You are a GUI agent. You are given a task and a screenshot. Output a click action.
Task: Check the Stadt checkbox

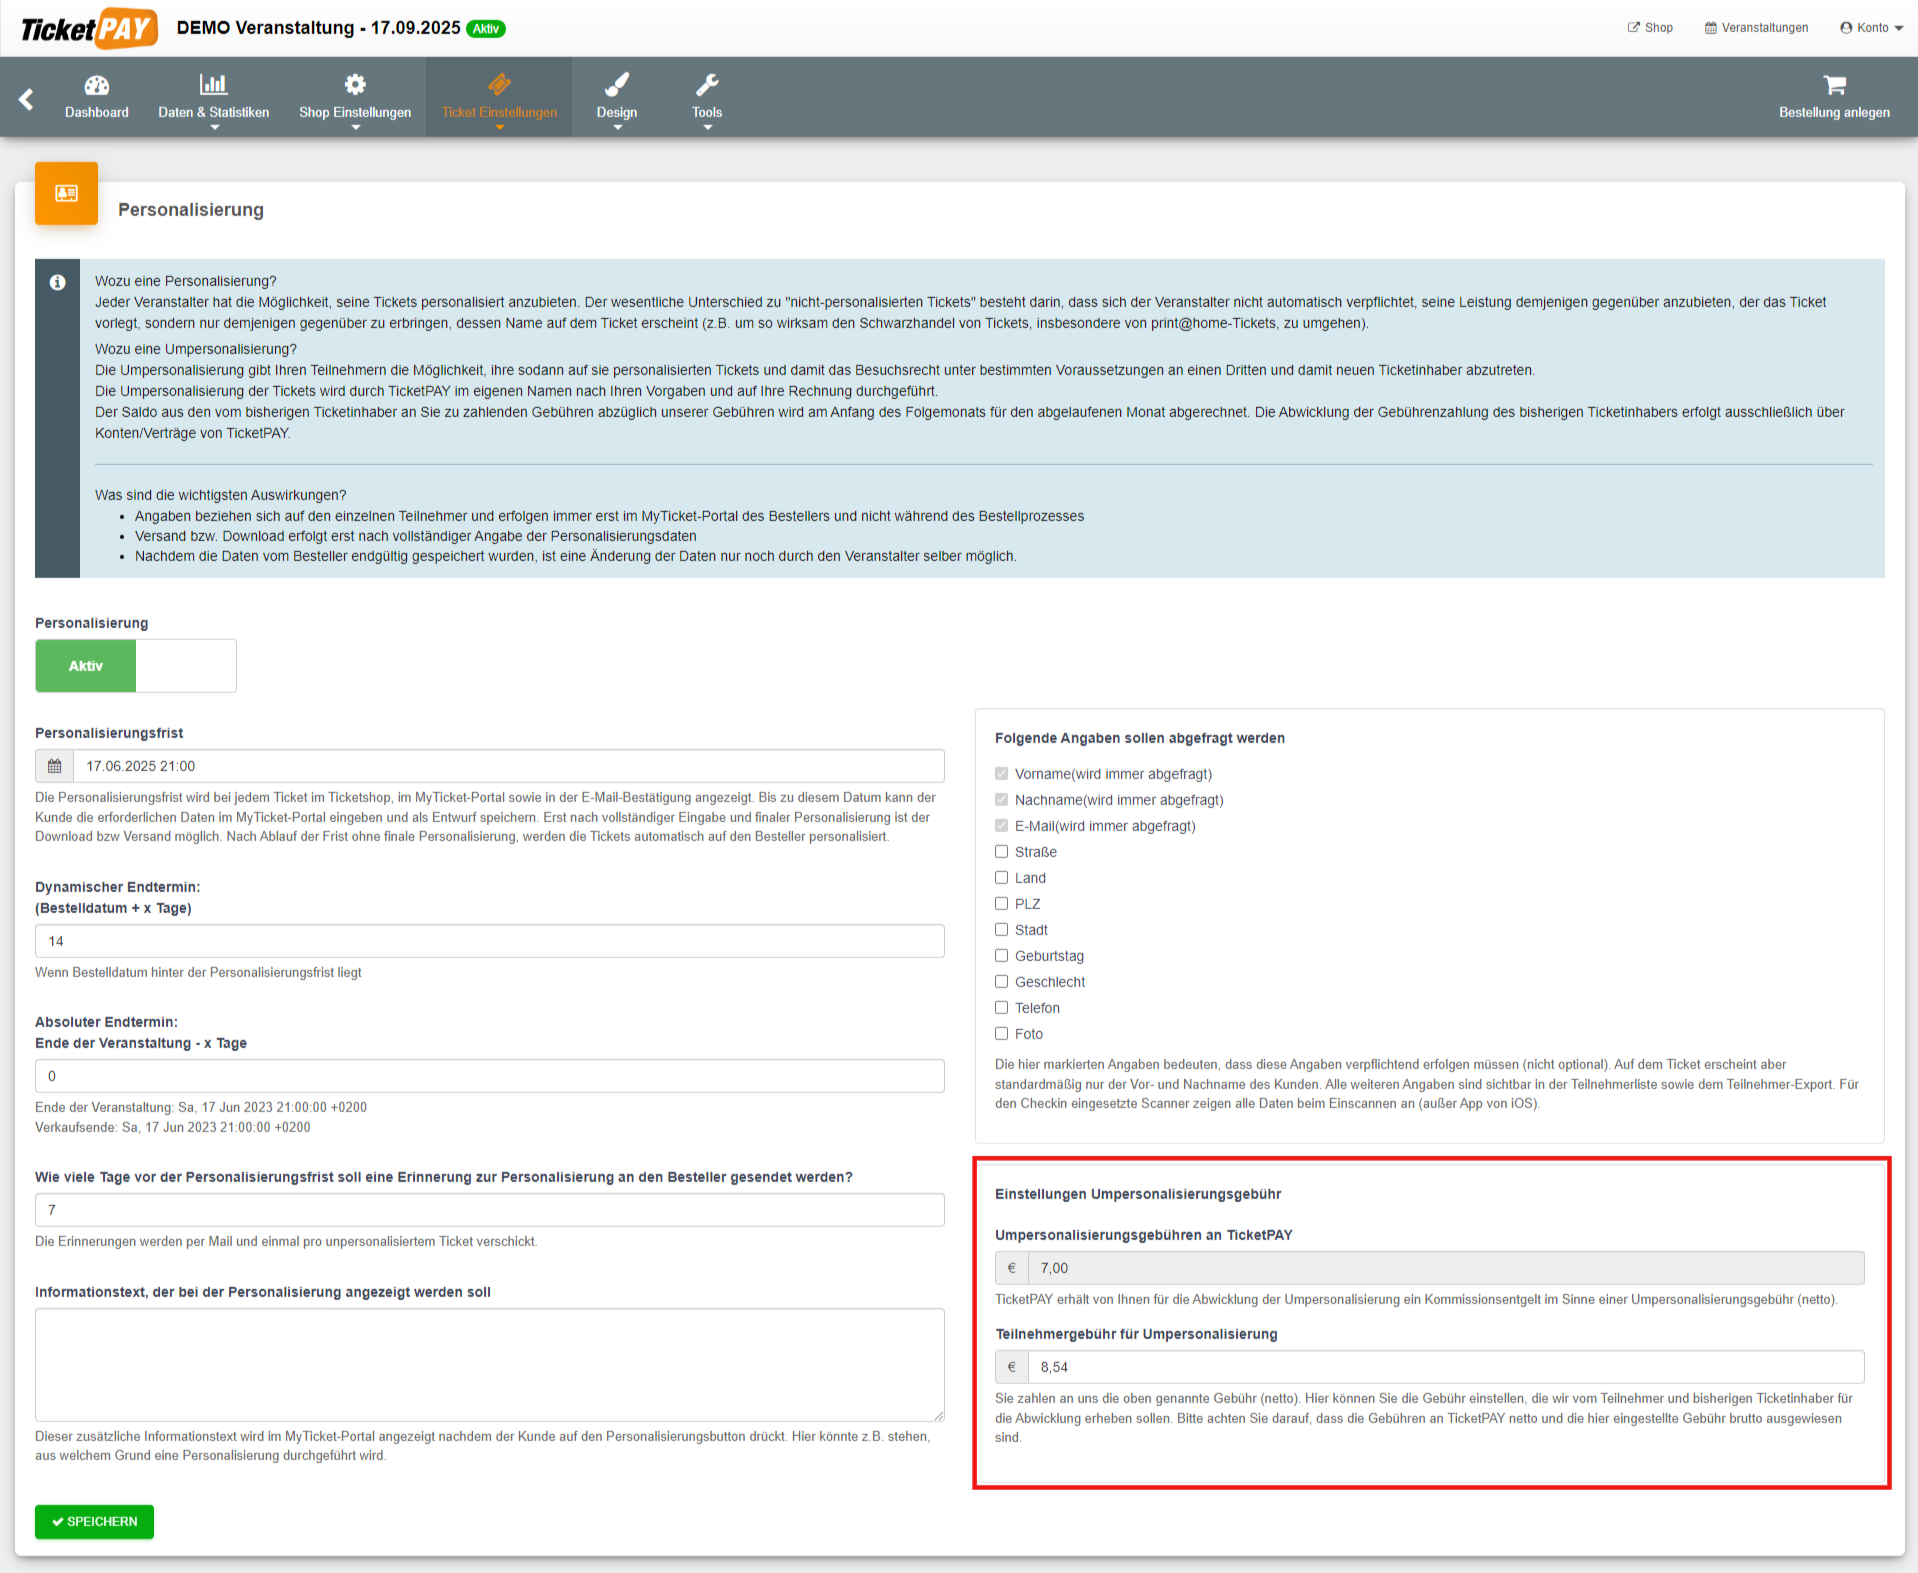pos(1001,930)
